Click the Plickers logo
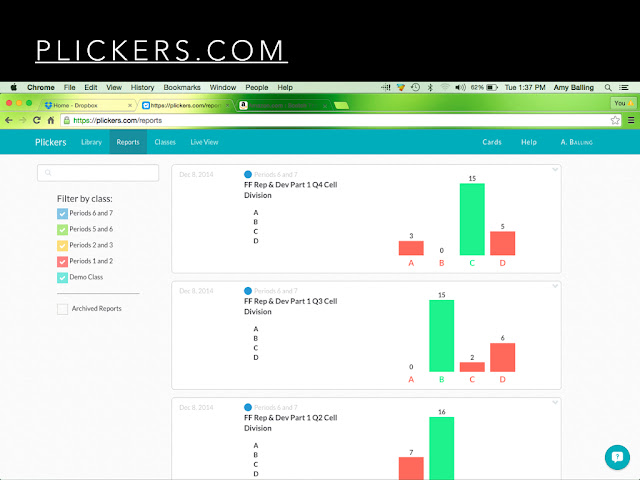Screen dimensions: 640x480 click(51, 142)
